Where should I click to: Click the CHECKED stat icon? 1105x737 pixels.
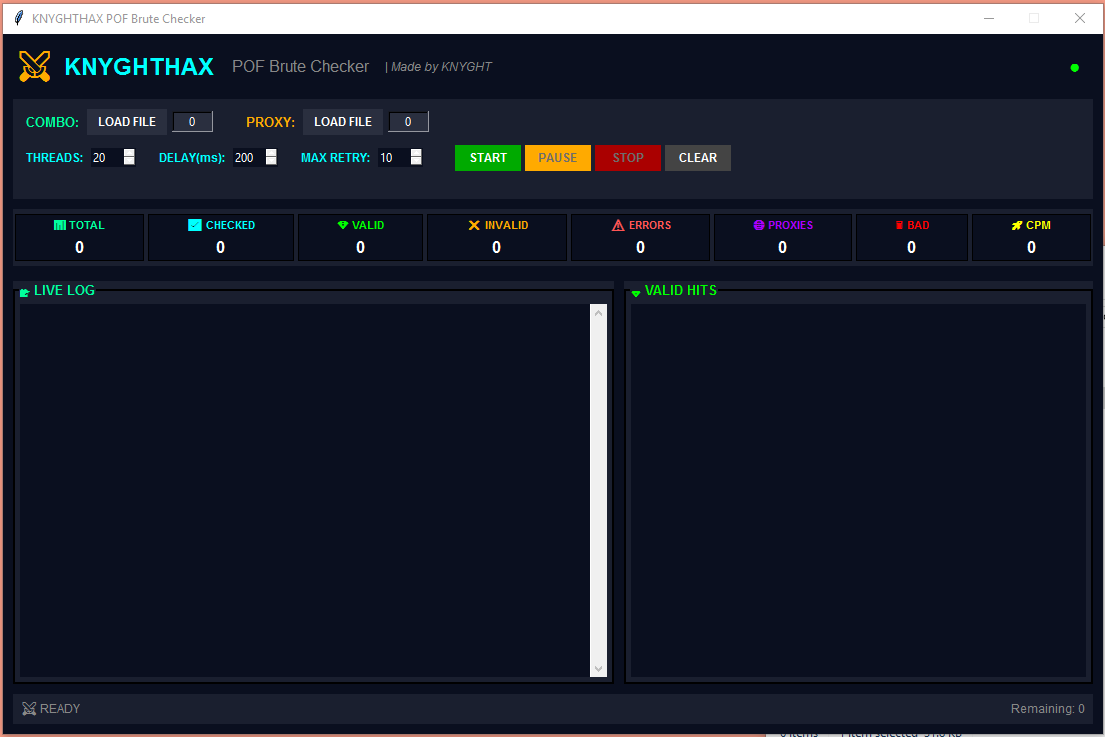click(195, 226)
